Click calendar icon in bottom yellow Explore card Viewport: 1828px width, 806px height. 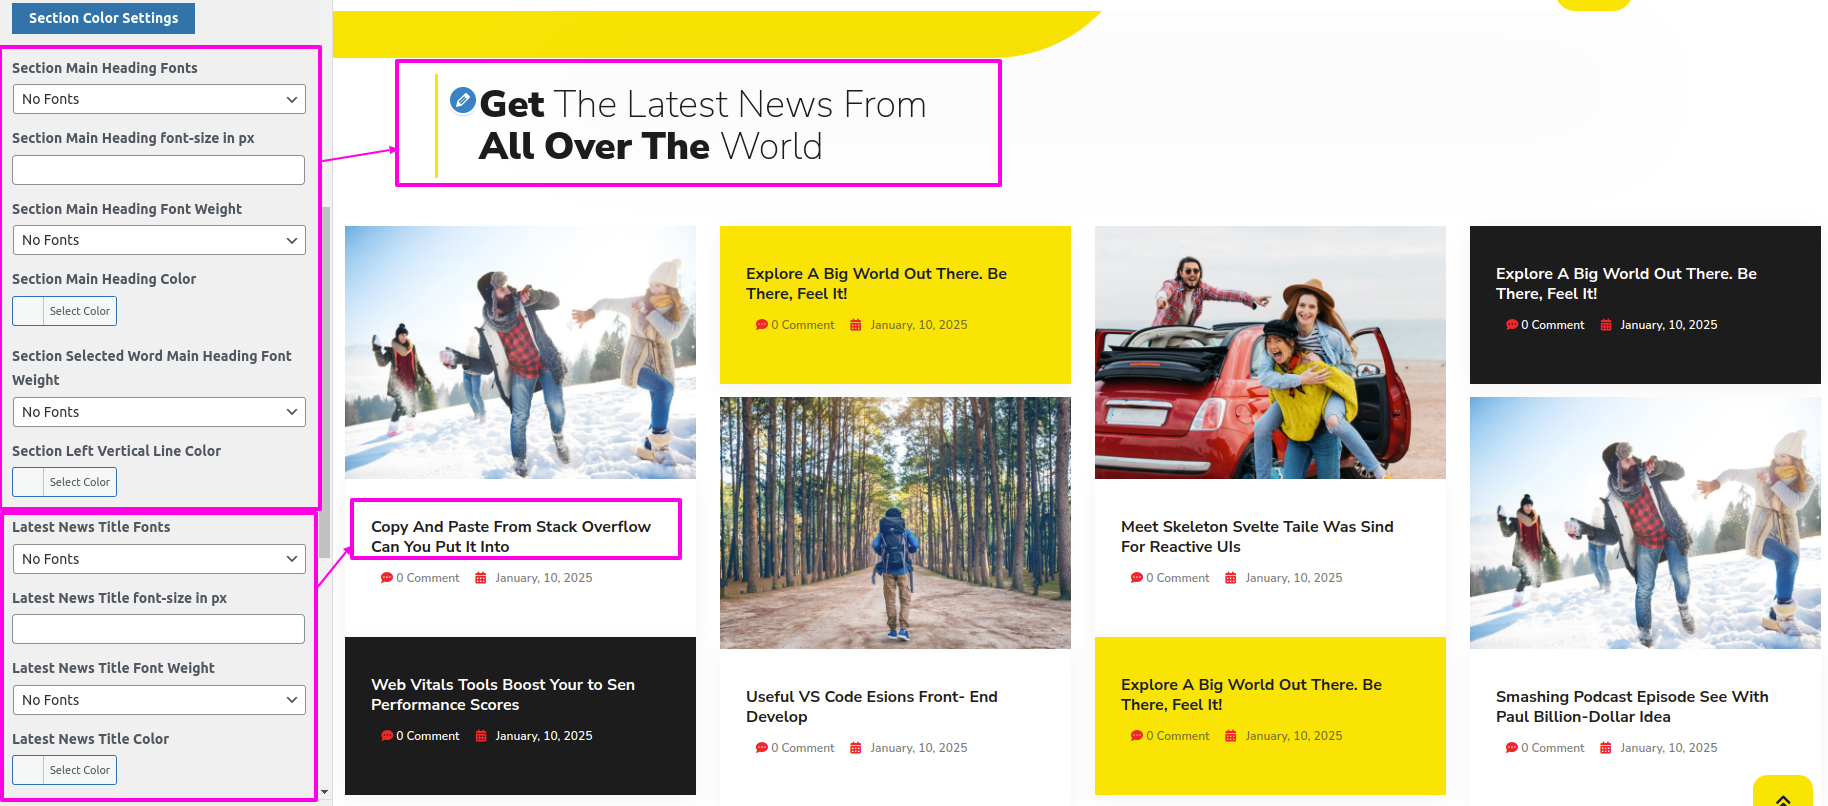point(1231,736)
